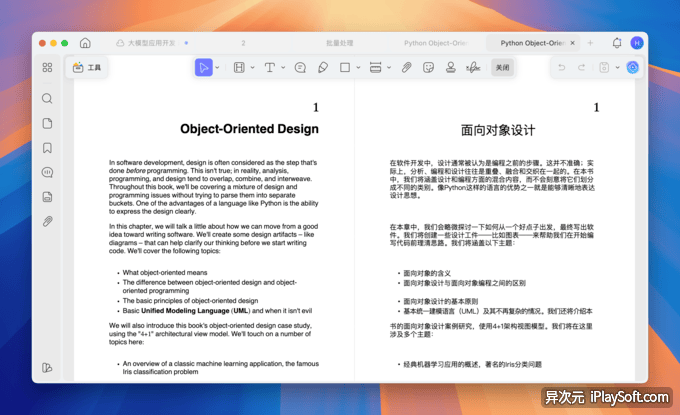Image resolution: width=680 pixels, height=415 pixels.
Task: Click chapter number 1 on left page
Action: point(316,107)
